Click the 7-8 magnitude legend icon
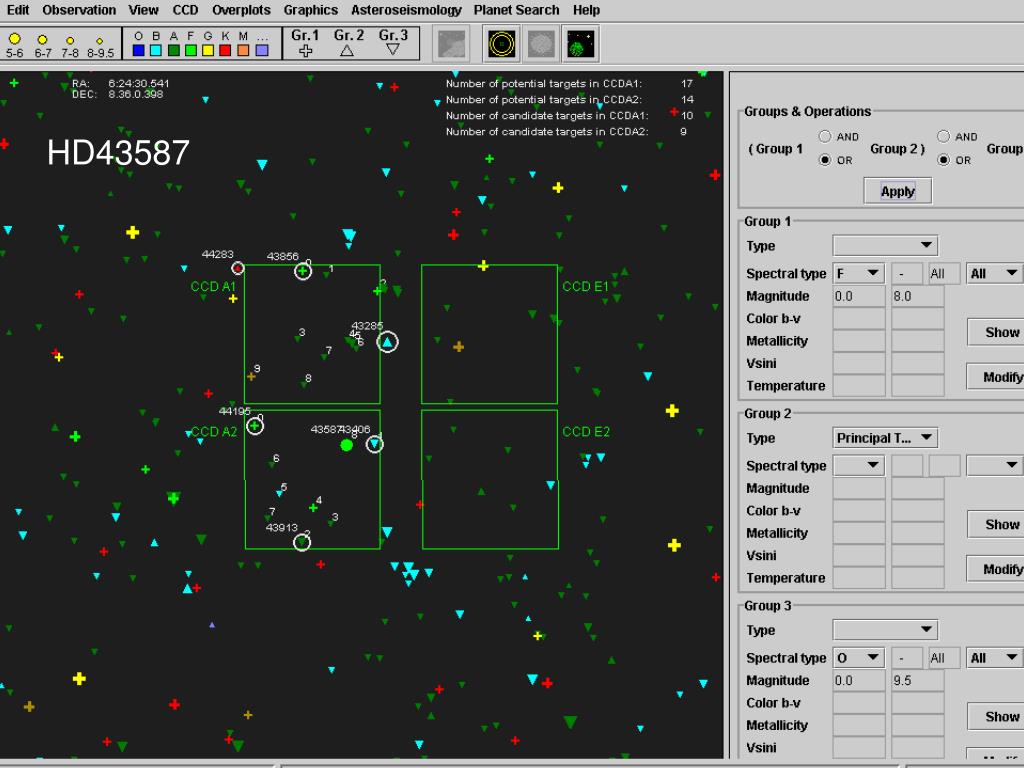 pyautogui.click(x=71, y=40)
